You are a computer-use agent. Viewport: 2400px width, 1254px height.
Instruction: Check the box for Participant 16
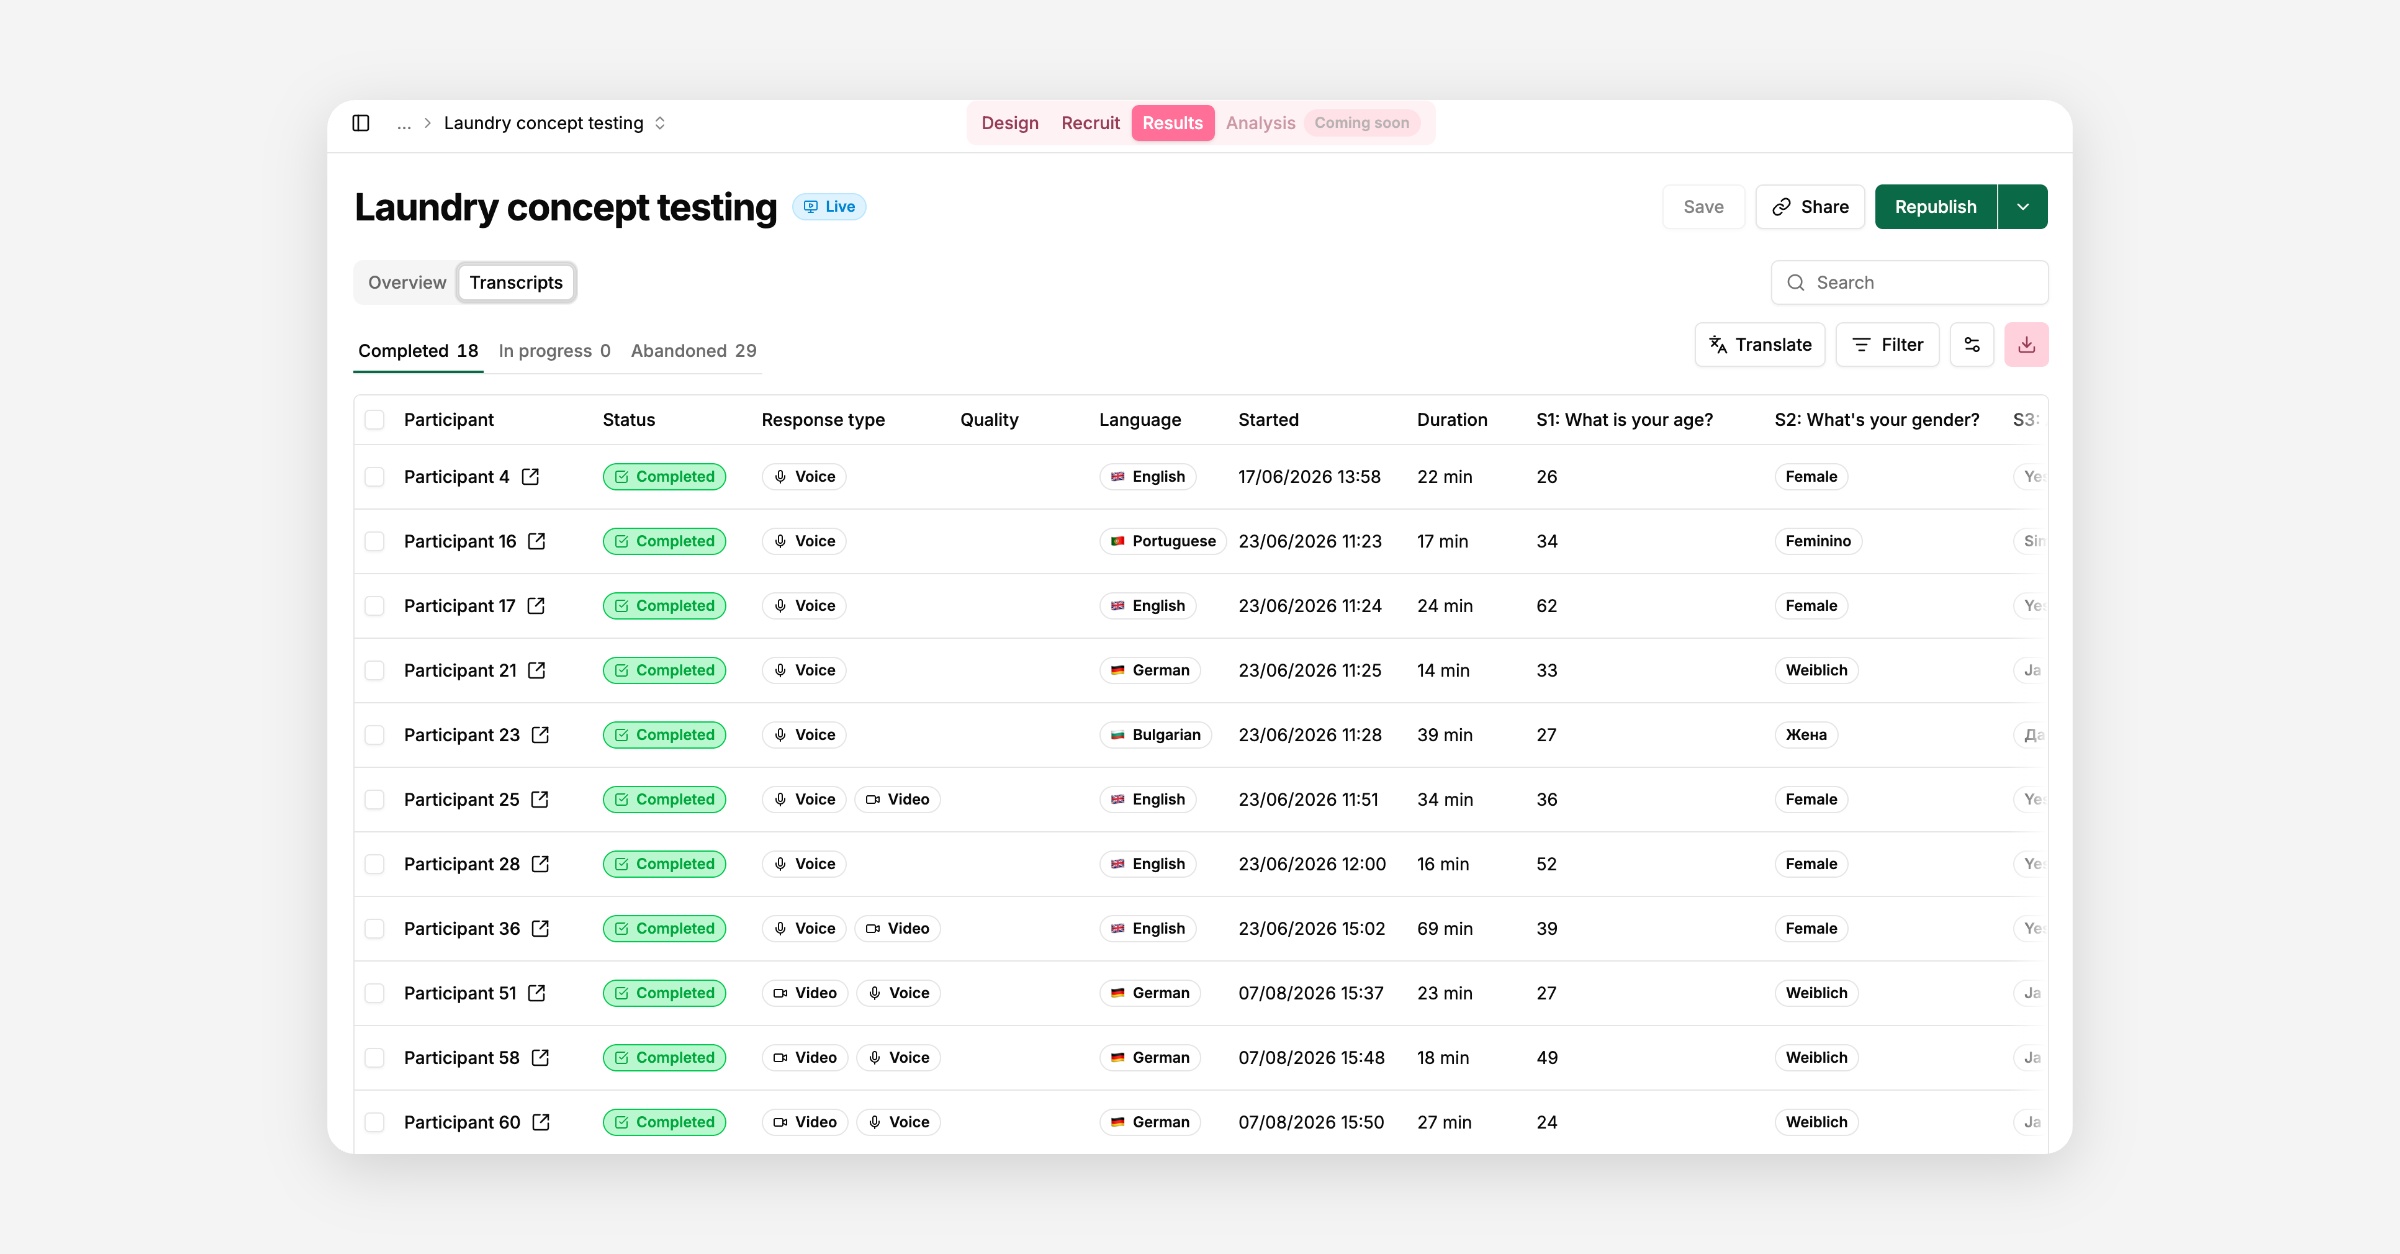point(375,541)
